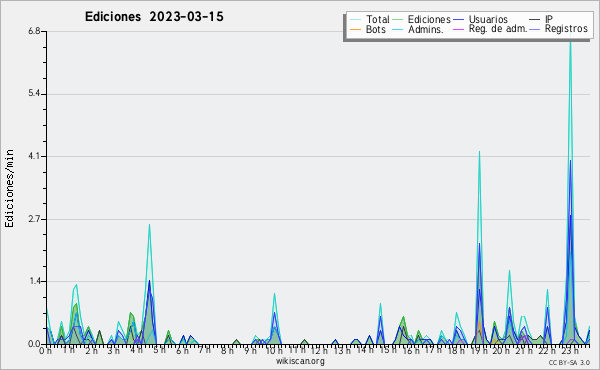The height and width of the screenshot is (370, 600).
Task: Click the green Ediciones legend line swatch
Action: (398, 20)
